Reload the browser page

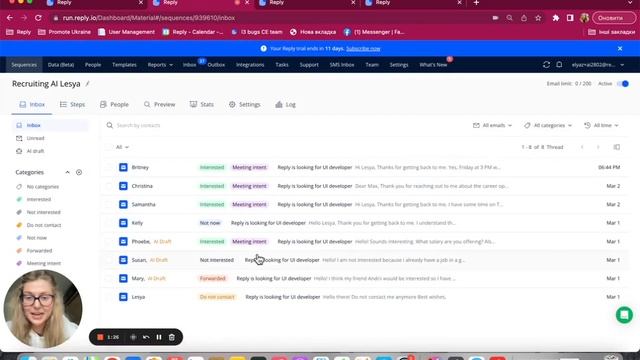click(x=38, y=18)
